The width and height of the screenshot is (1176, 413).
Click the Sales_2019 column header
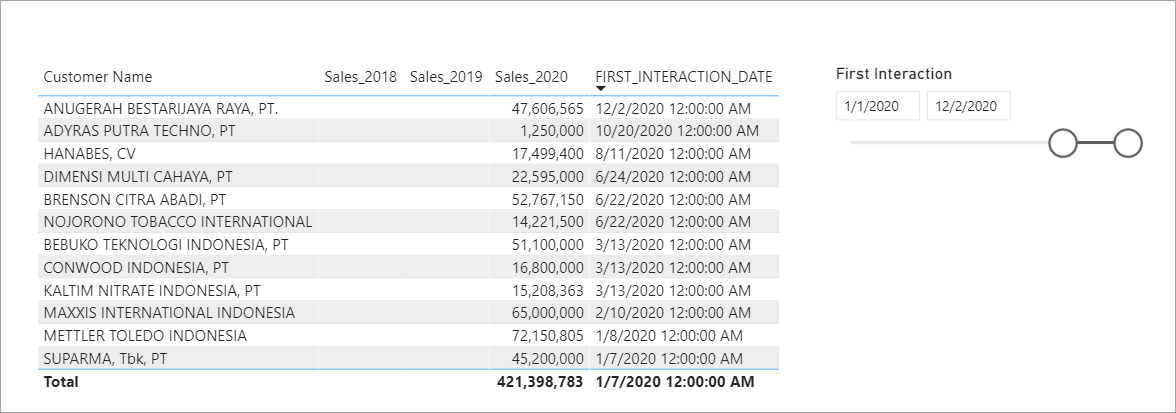[x=446, y=77]
